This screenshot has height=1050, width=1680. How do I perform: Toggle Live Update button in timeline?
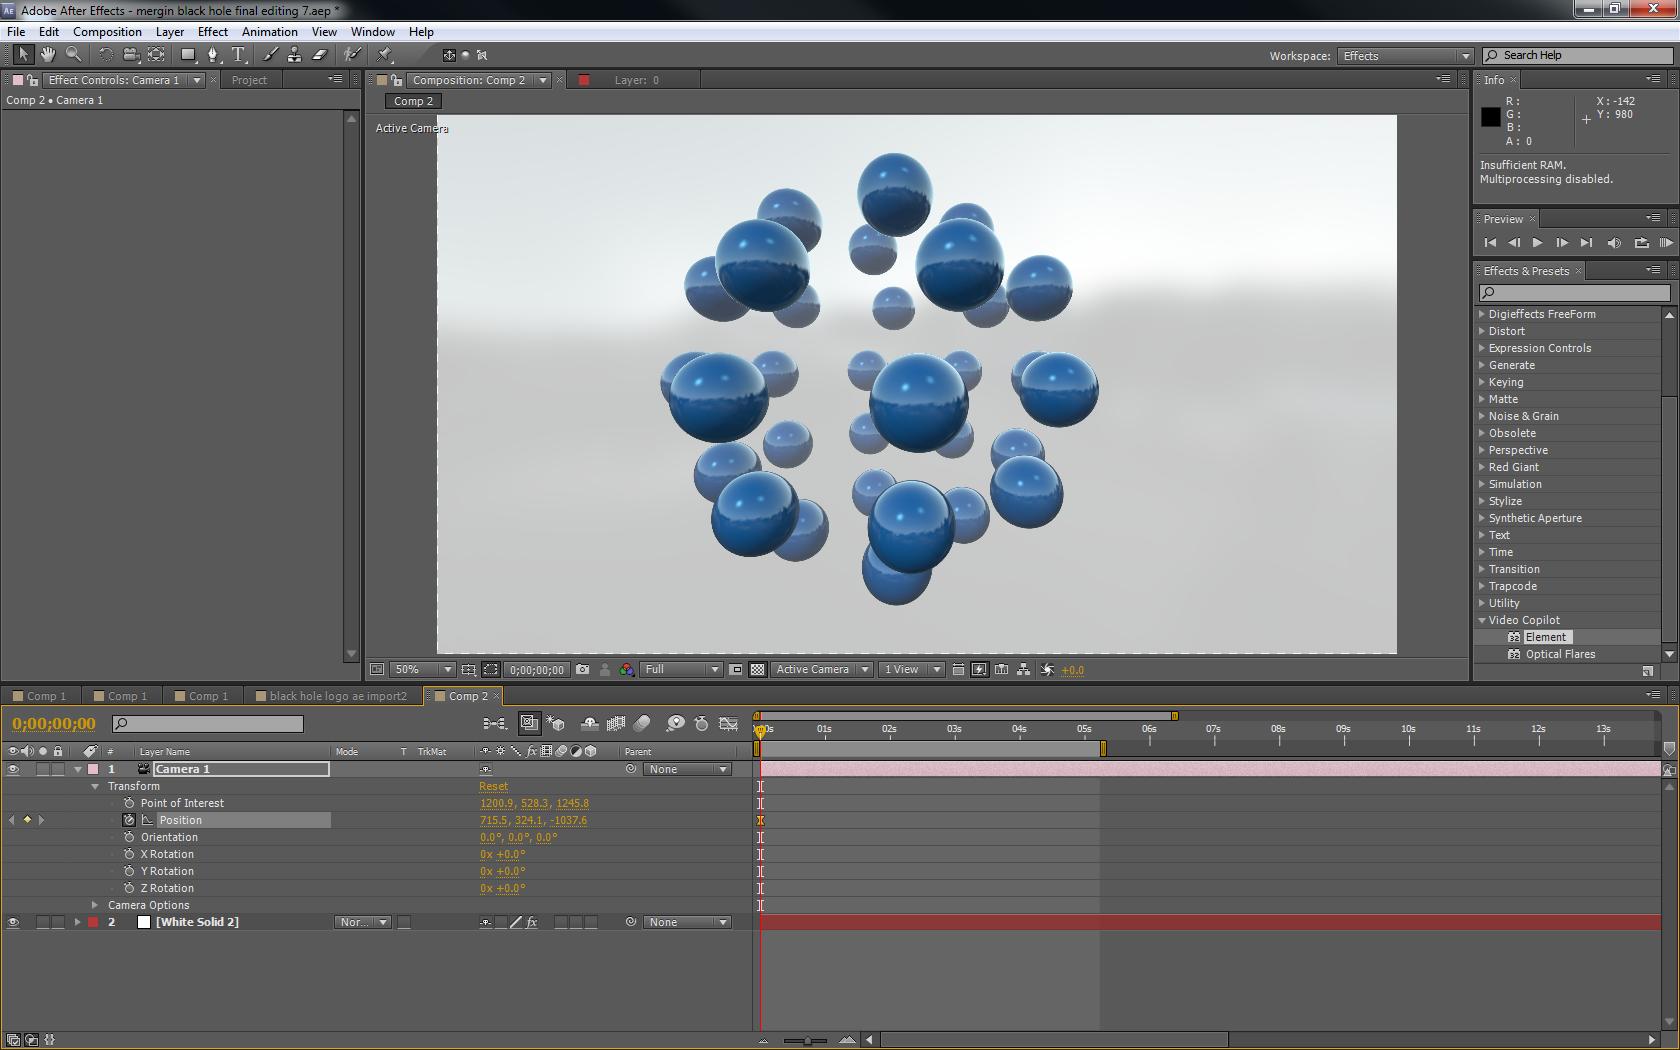530,723
